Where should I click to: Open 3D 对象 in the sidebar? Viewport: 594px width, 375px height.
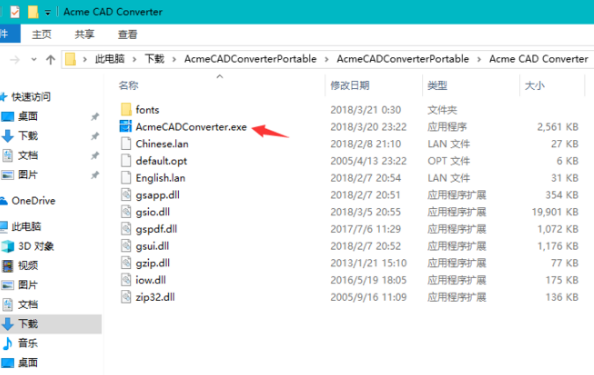[x=36, y=246]
